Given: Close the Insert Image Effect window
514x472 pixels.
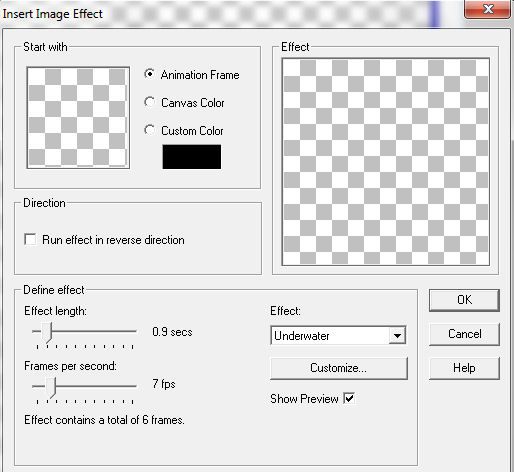Looking at the screenshot, I should click(x=487, y=9).
